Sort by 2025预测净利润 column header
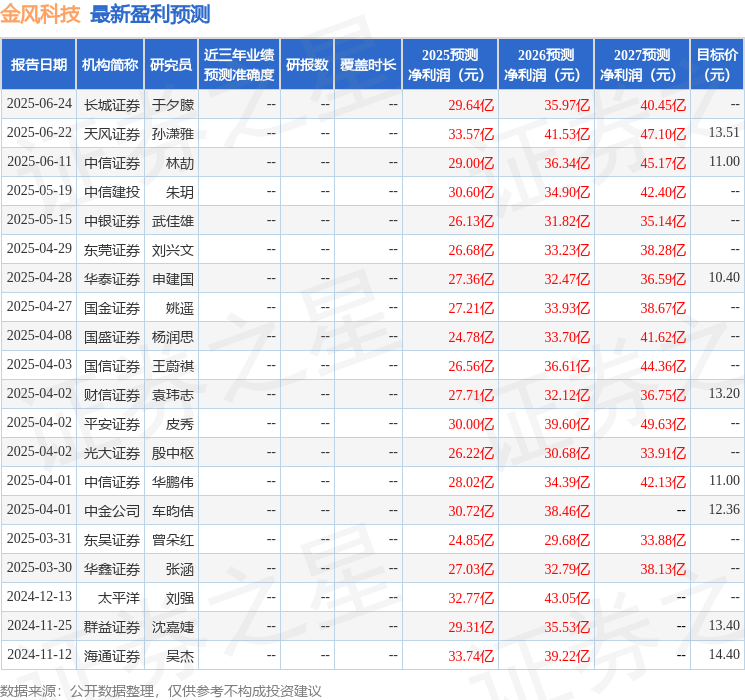The height and width of the screenshot is (700, 745). 450,65
